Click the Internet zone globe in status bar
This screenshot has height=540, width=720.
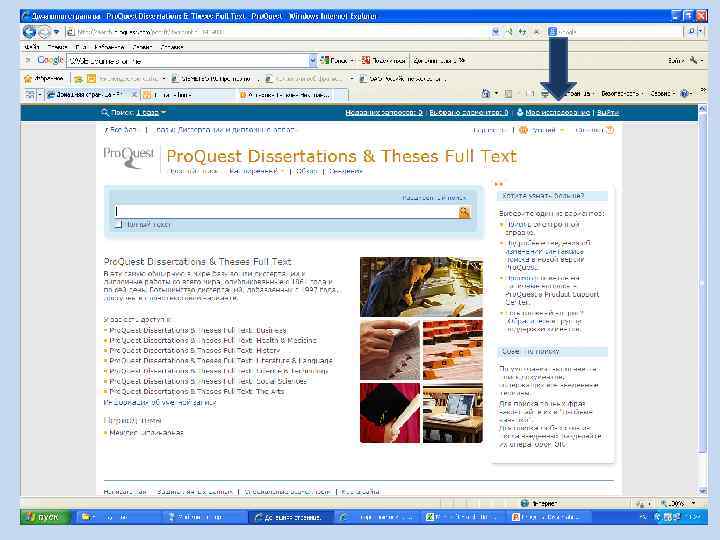pos(524,503)
